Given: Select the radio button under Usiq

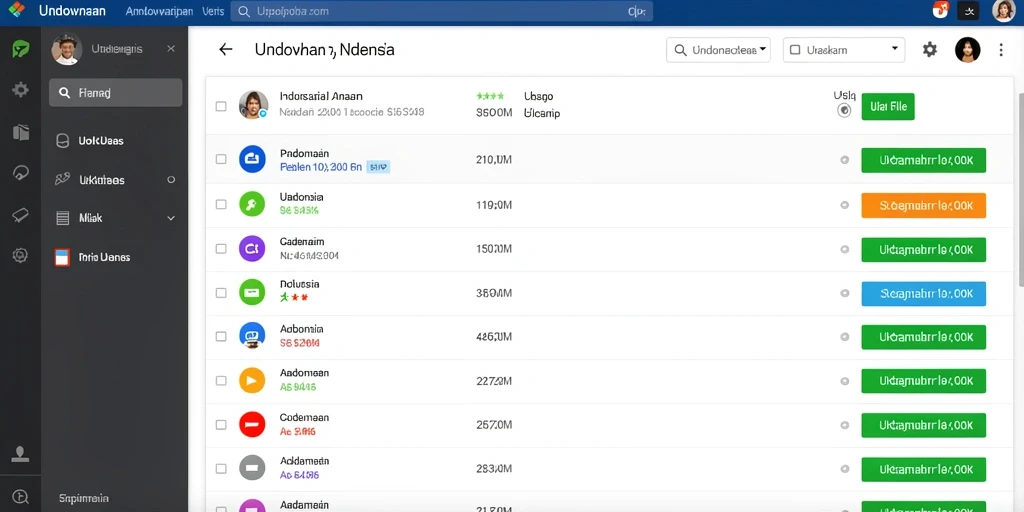Looking at the screenshot, I should click(844, 110).
